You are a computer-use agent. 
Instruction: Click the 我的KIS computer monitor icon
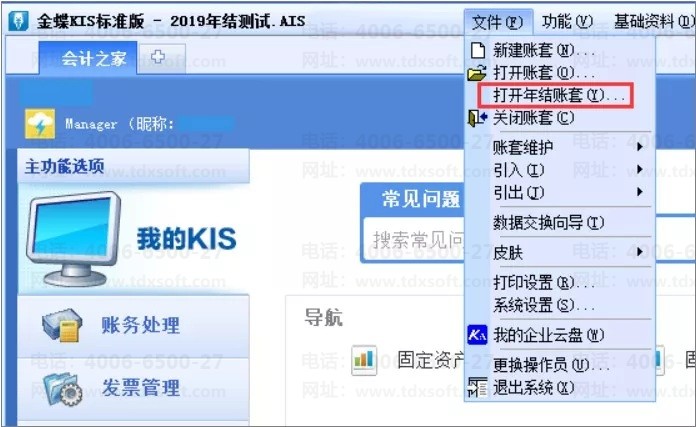click(74, 238)
